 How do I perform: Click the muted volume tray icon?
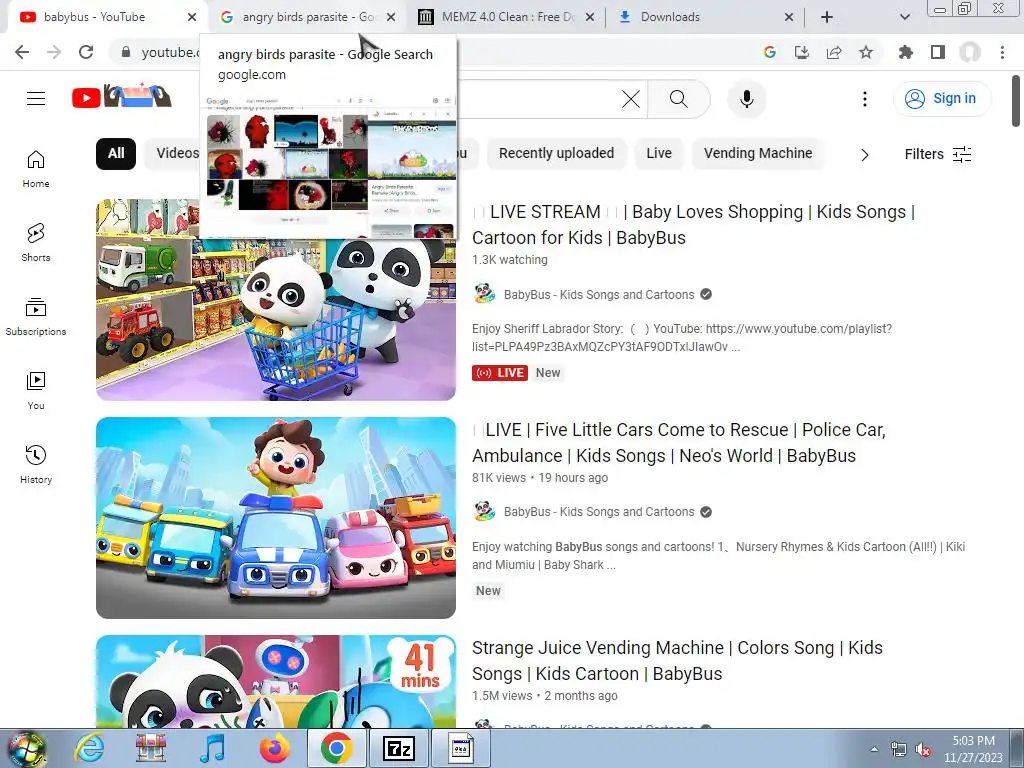923,750
